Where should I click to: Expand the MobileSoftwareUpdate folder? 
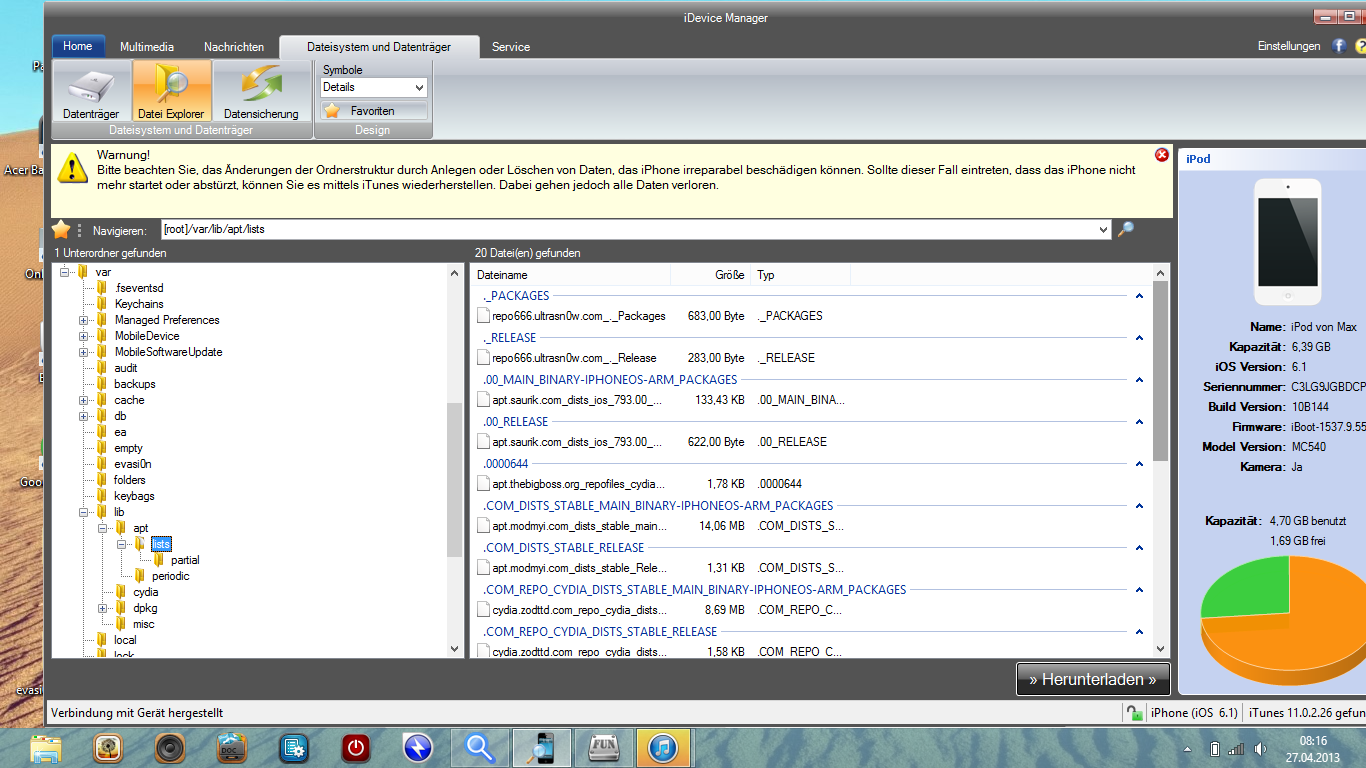point(84,352)
